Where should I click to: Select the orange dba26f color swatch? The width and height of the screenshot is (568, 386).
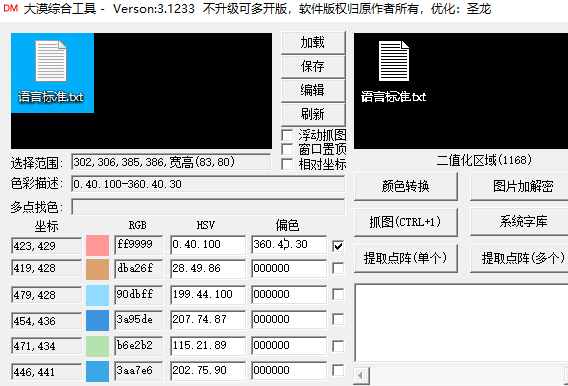tap(97, 269)
